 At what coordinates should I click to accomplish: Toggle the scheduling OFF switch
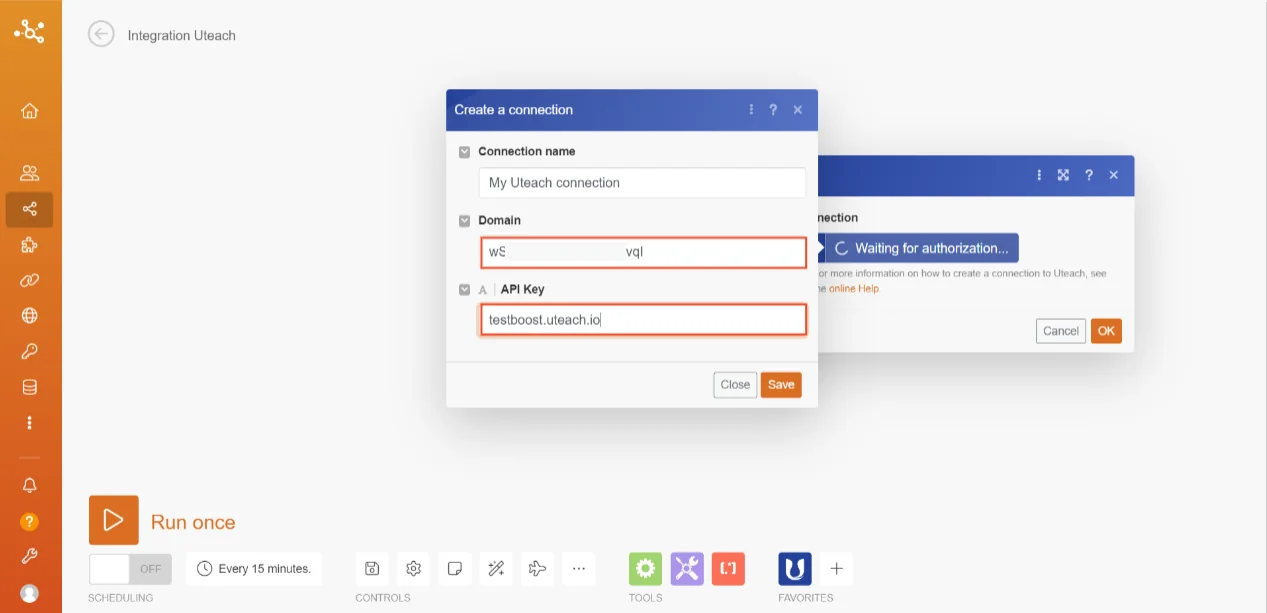pos(130,569)
